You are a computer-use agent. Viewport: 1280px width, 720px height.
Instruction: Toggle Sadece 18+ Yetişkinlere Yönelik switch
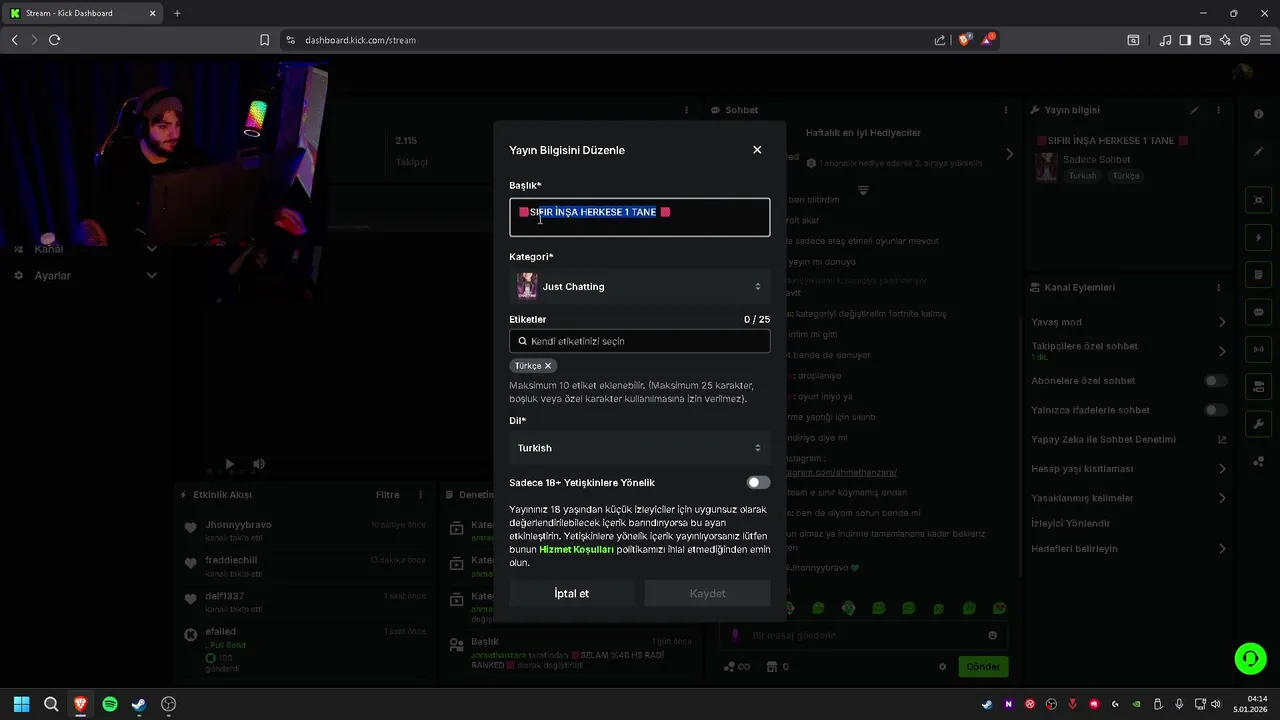(758, 483)
